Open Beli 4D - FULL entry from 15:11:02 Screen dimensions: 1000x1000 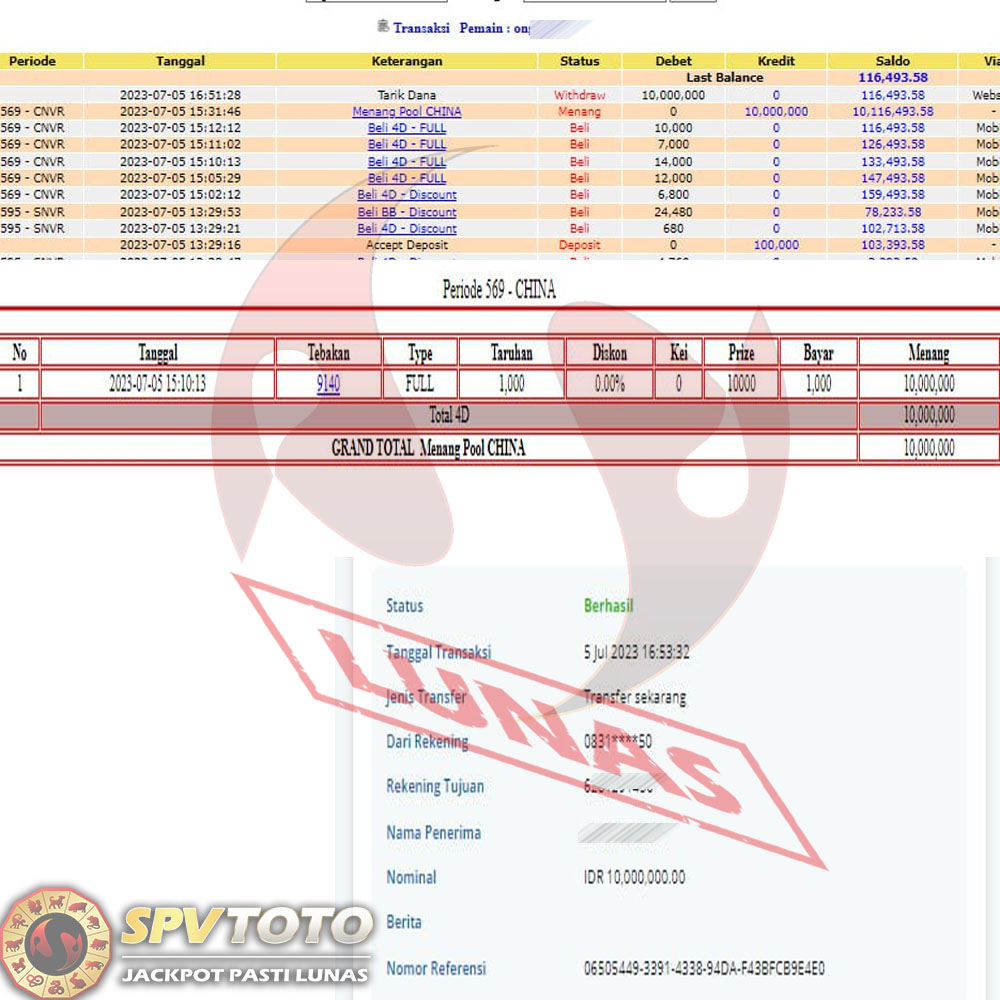pos(407,145)
